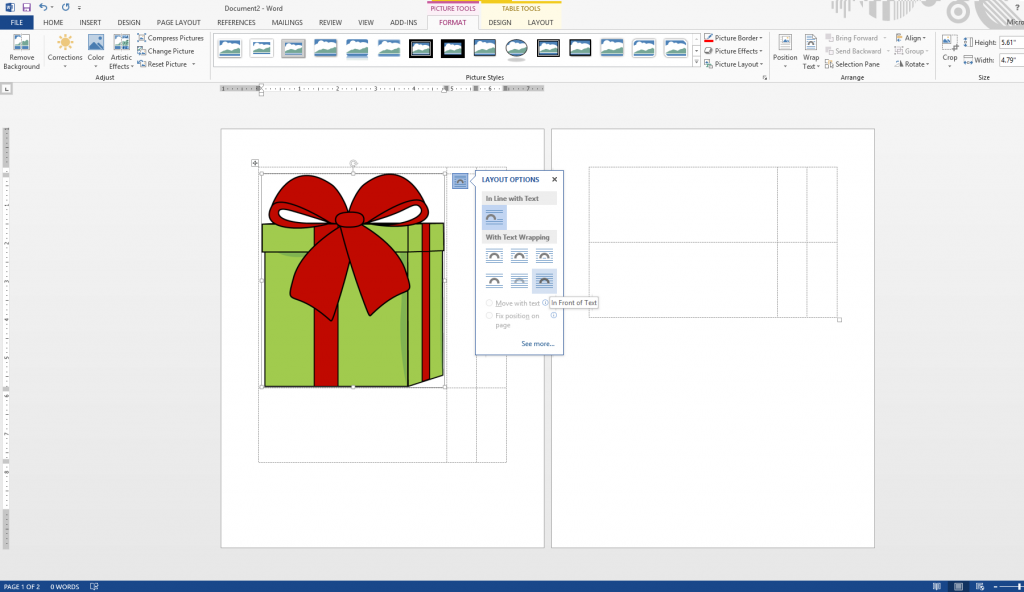
Task: Open the Position menu
Action: 785,52
